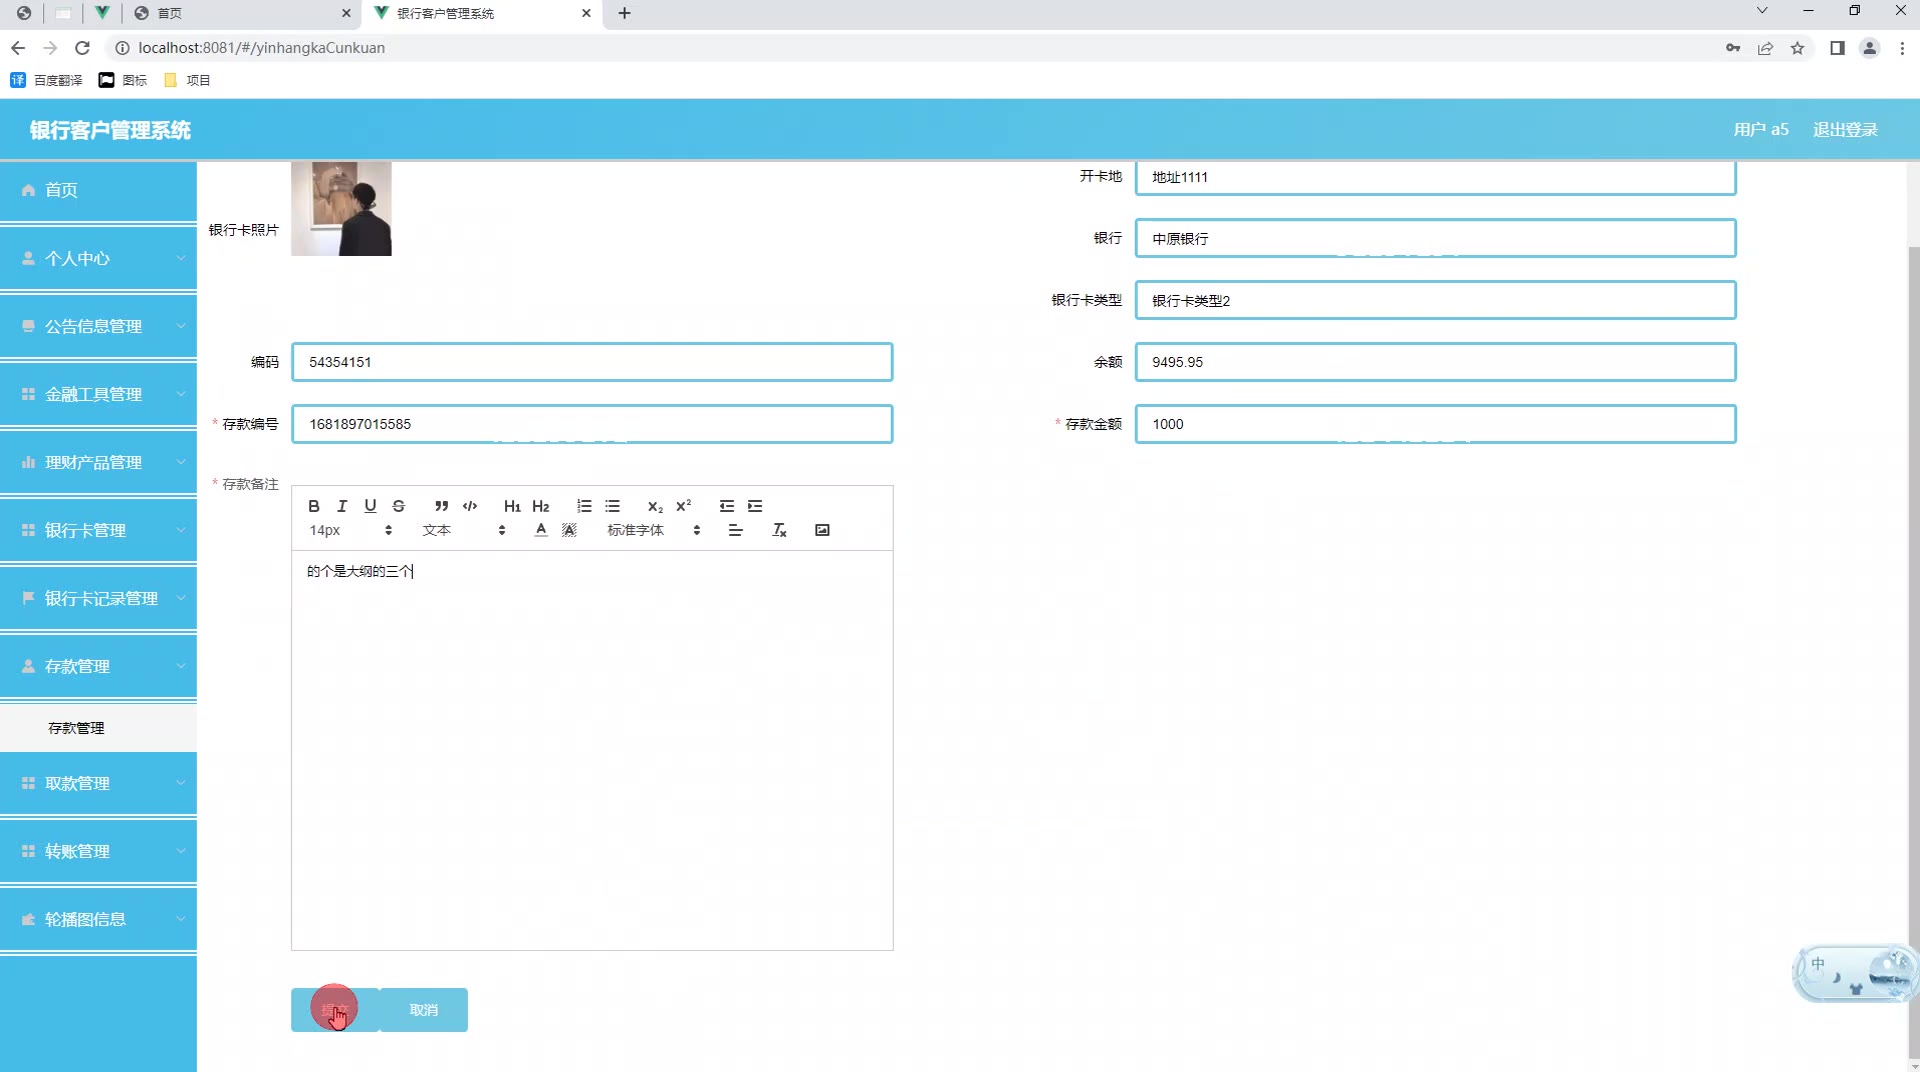The height and width of the screenshot is (1072, 1920).
Task: Open the background highlight color picker
Action: coord(569,530)
